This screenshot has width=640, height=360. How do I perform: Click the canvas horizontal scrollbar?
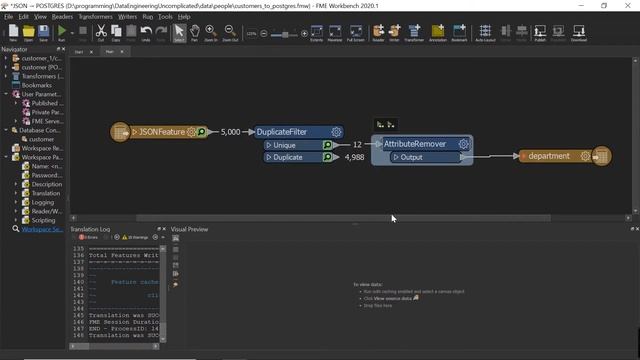pos(343,218)
